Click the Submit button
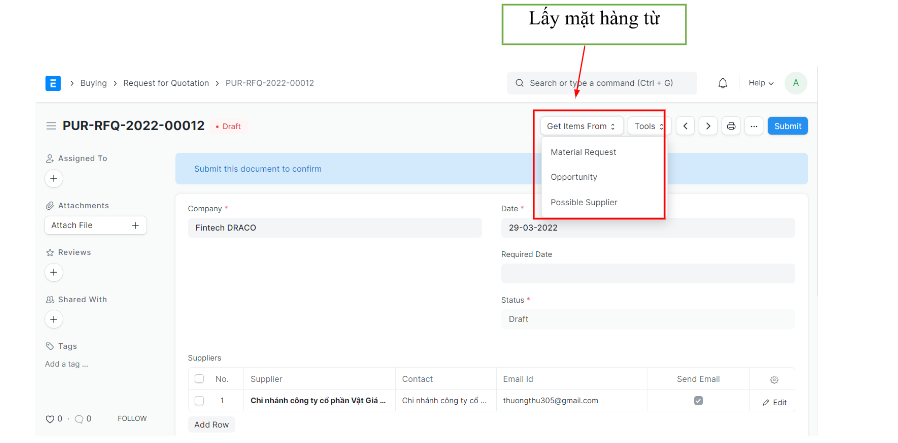898x443 pixels. point(787,126)
